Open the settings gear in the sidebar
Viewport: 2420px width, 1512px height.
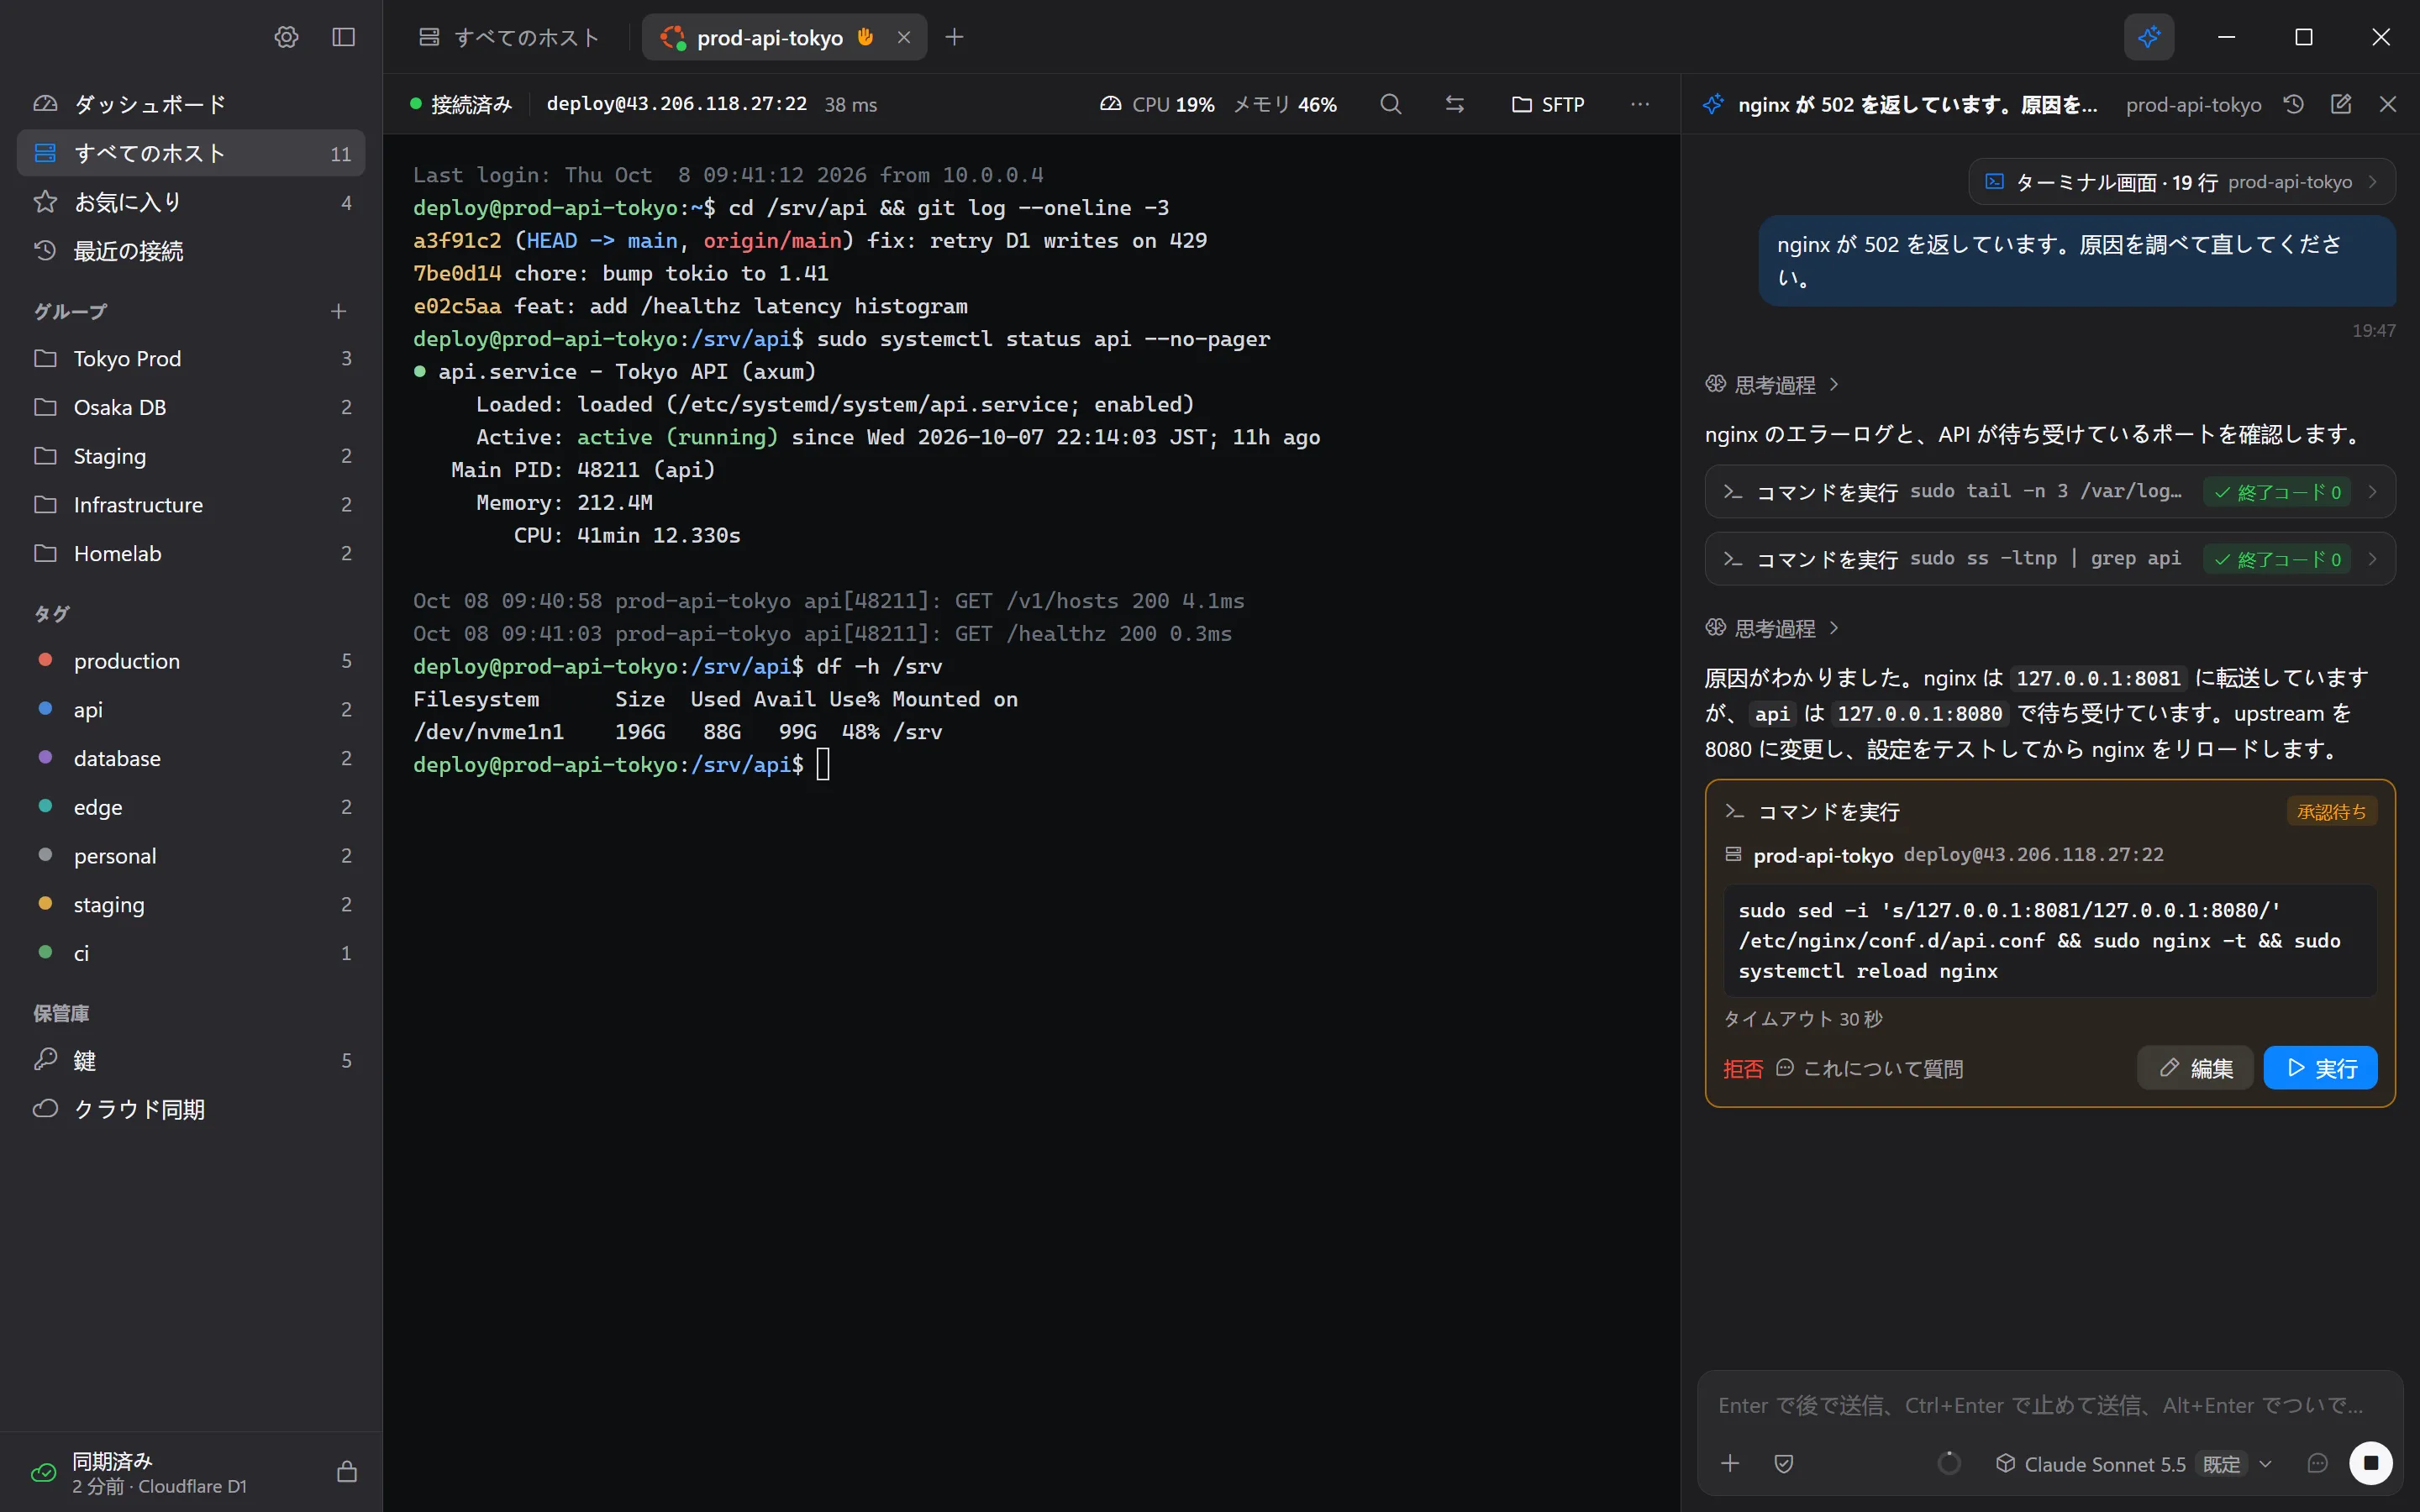click(x=286, y=37)
